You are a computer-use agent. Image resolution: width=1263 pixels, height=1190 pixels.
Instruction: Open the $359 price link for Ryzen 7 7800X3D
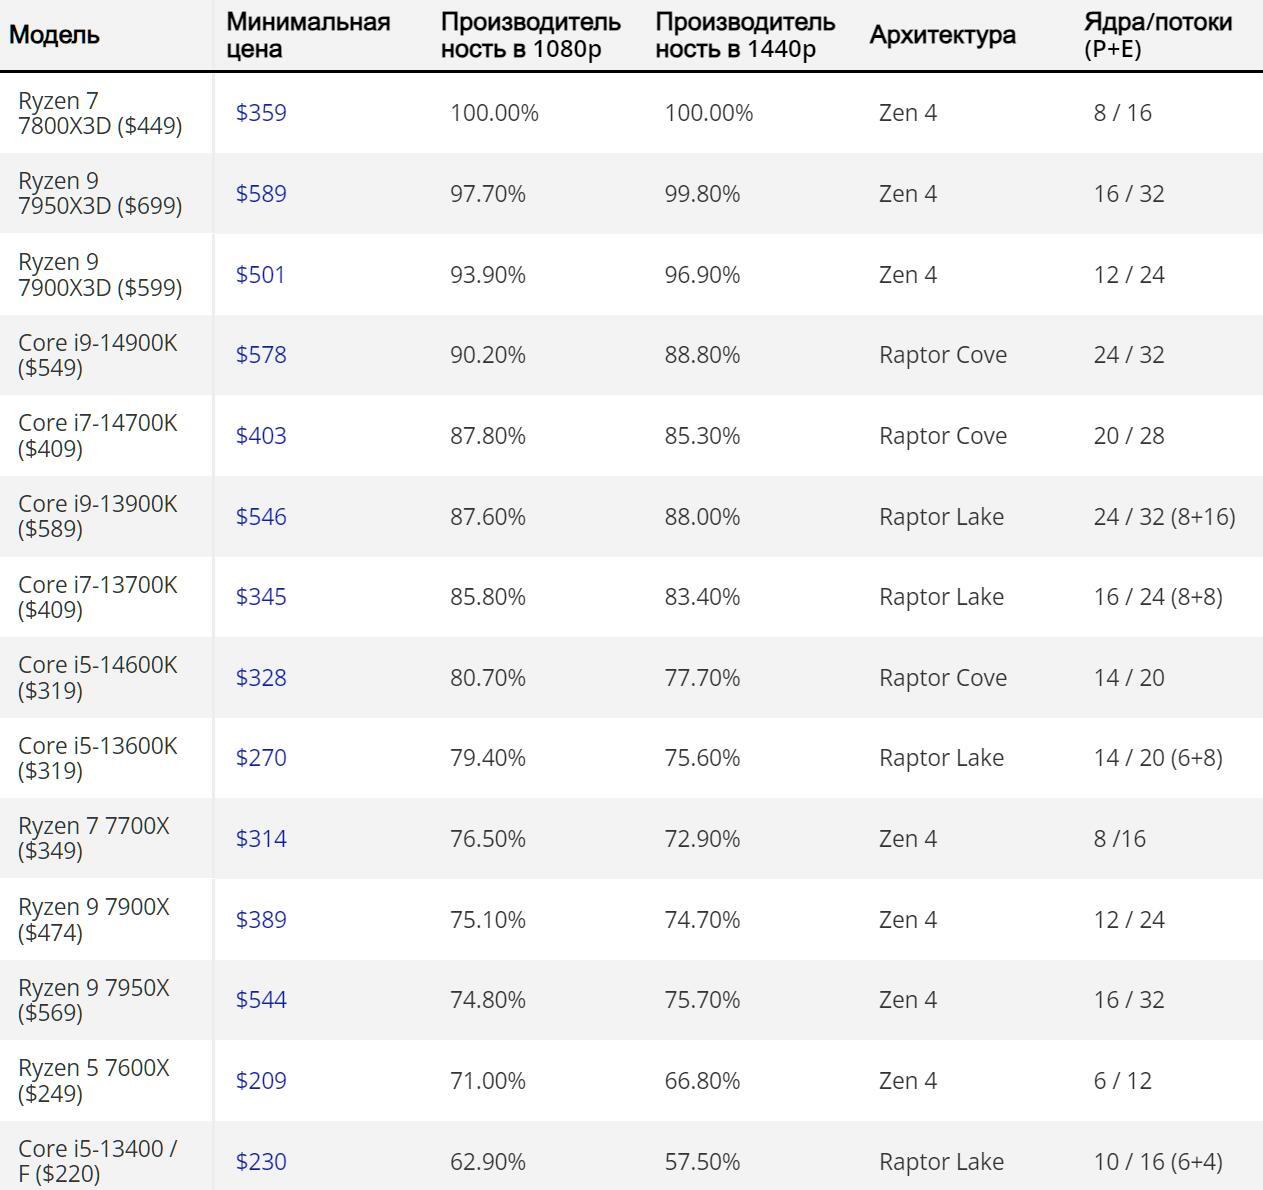[x=261, y=113]
